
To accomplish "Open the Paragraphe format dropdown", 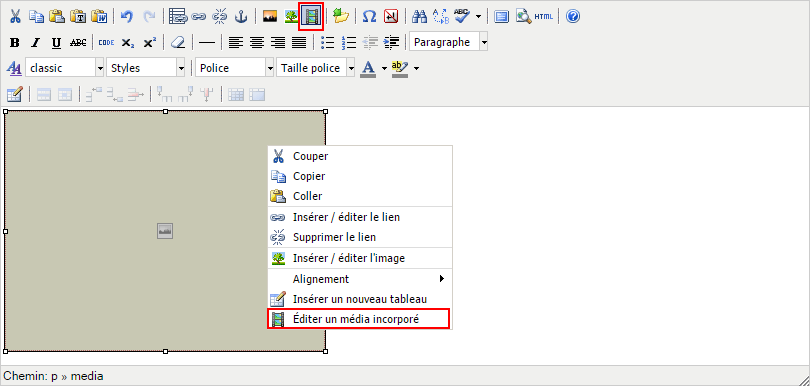I will click(448, 42).
